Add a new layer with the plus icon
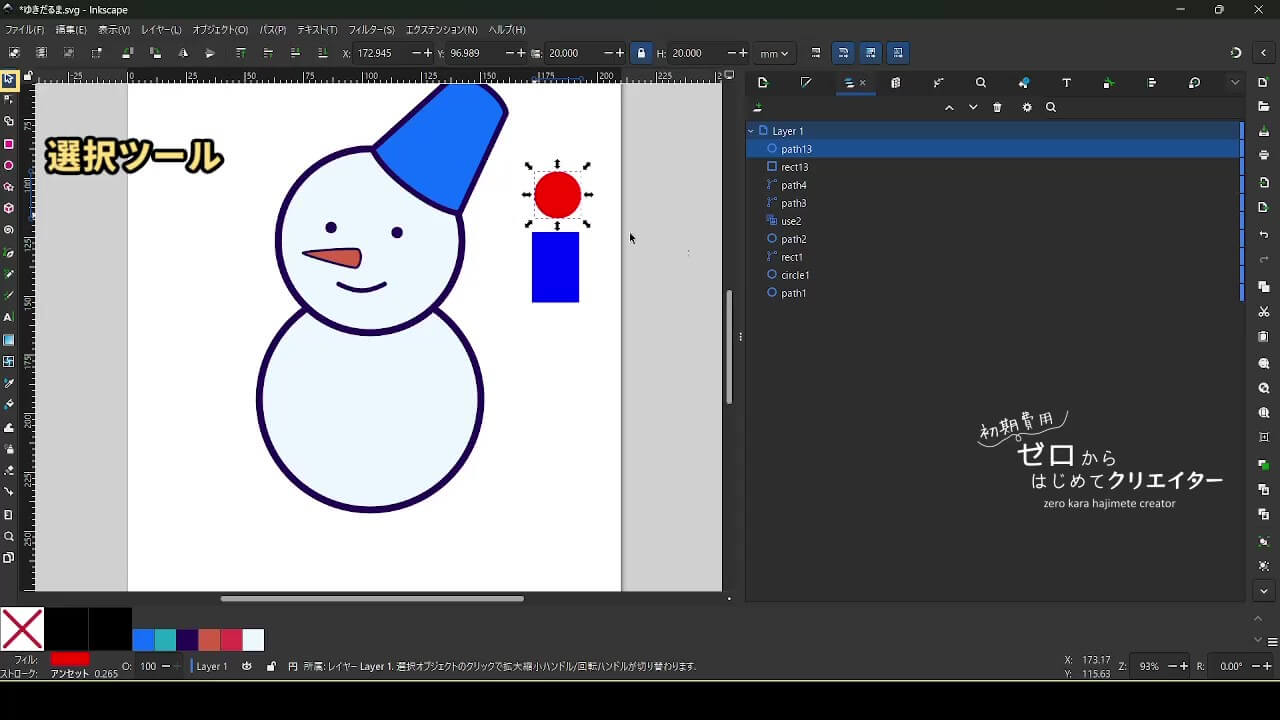This screenshot has height=720, width=1280. click(x=758, y=108)
